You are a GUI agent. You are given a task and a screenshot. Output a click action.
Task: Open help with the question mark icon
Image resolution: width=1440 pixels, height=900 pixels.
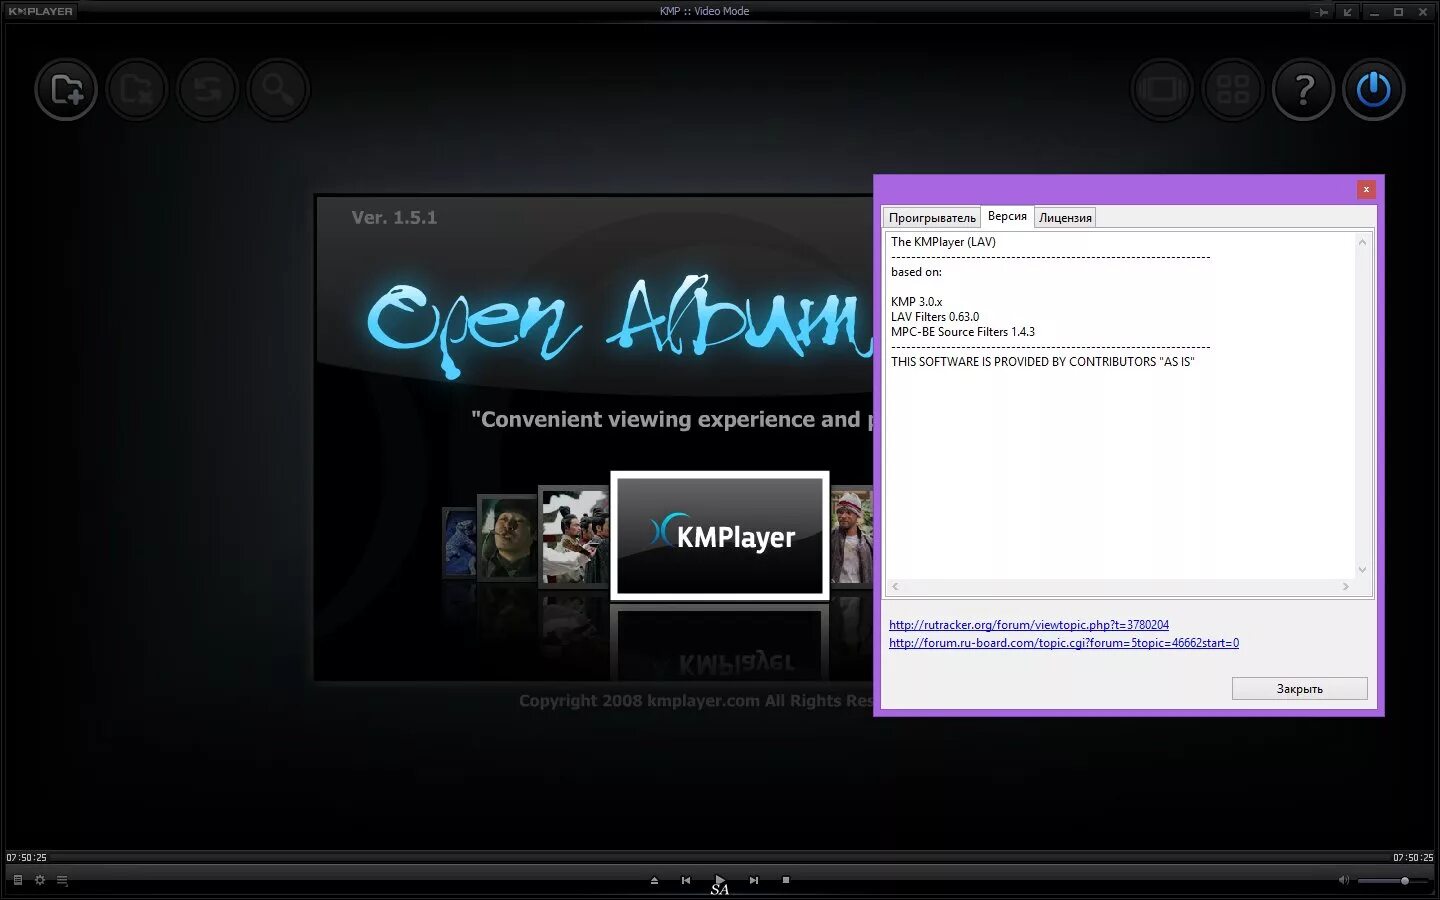pyautogui.click(x=1303, y=90)
